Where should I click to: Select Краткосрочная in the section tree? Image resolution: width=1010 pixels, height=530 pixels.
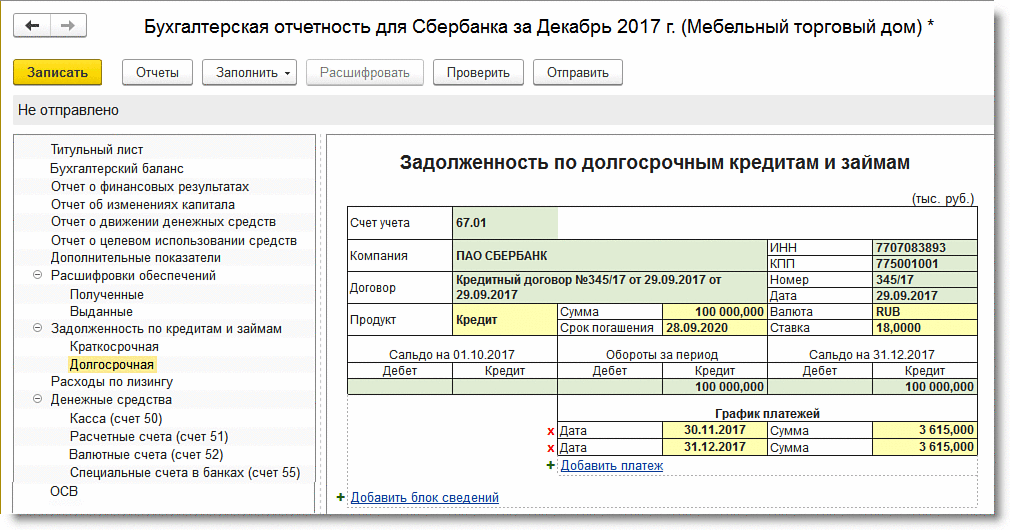pos(114,346)
